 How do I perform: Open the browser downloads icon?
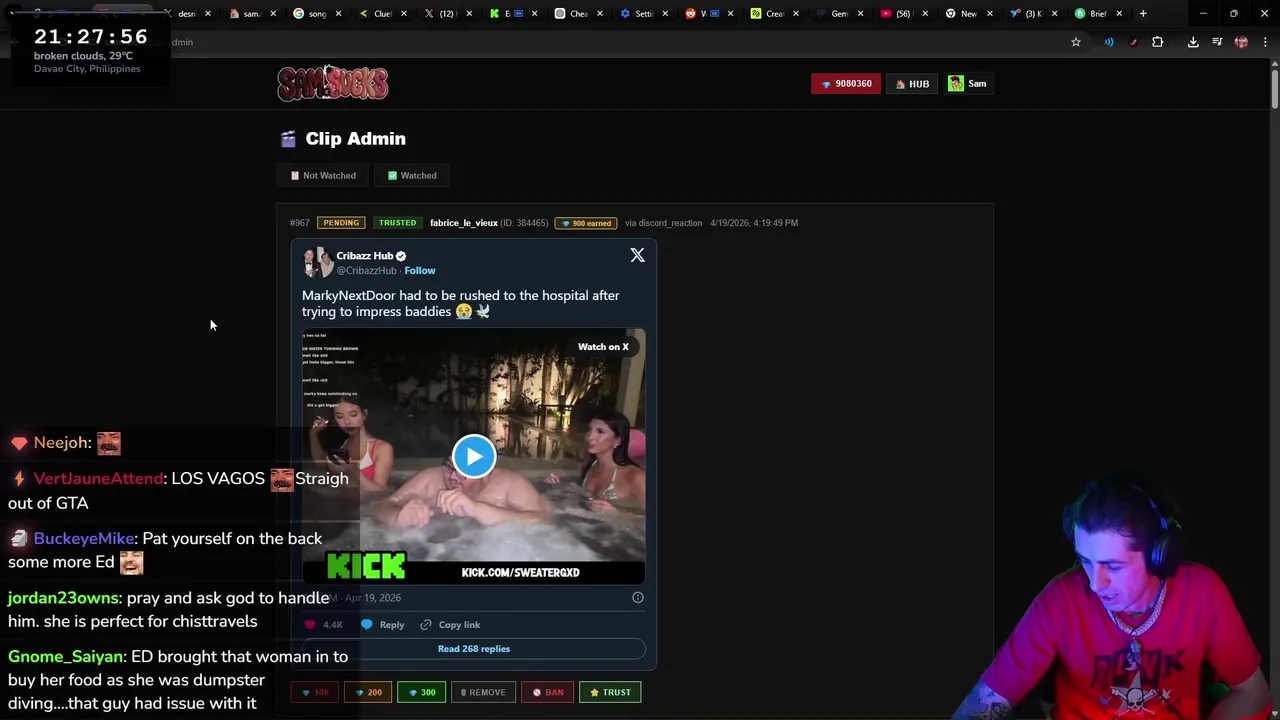click(1193, 42)
